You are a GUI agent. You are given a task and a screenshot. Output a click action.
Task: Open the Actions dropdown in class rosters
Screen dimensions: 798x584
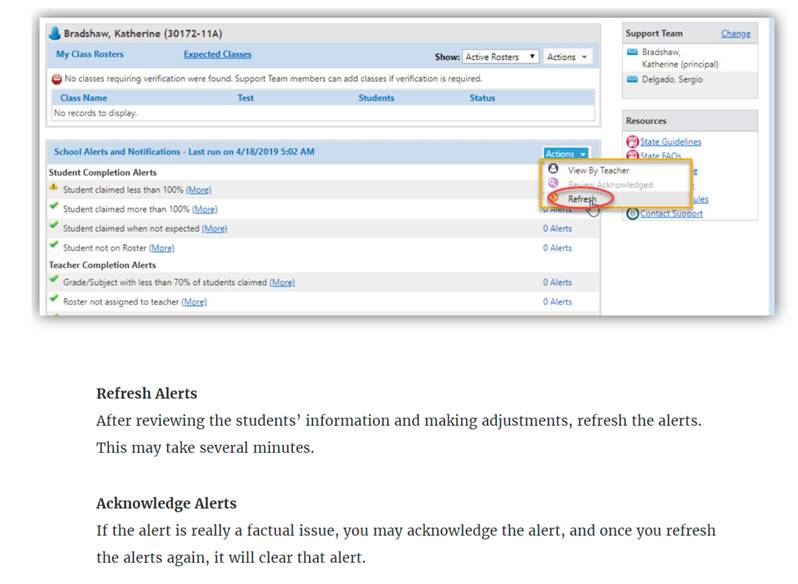click(567, 57)
